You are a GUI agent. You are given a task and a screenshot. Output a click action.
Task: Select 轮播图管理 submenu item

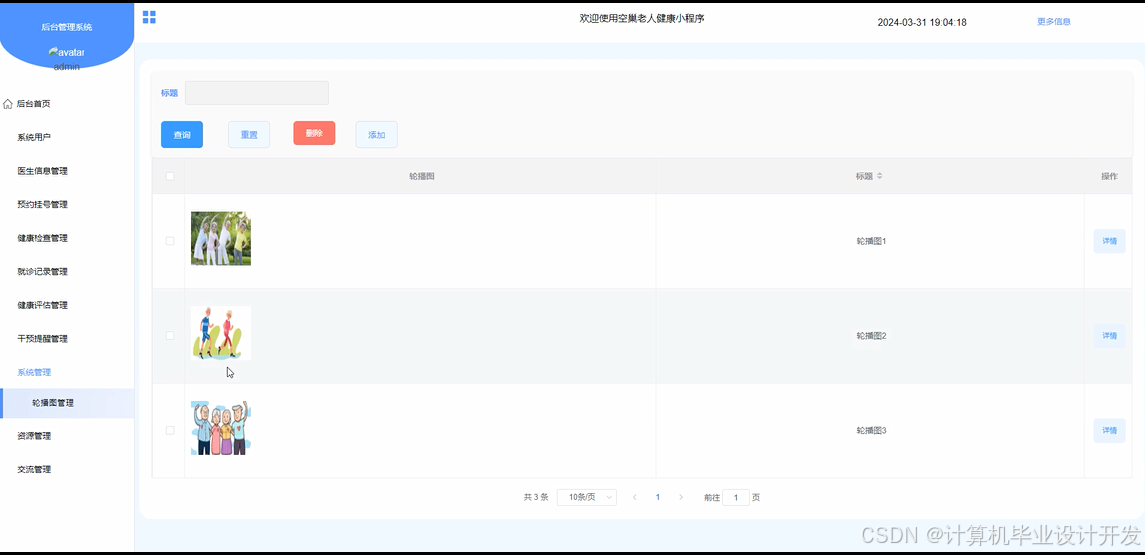(x=66, y=403)
